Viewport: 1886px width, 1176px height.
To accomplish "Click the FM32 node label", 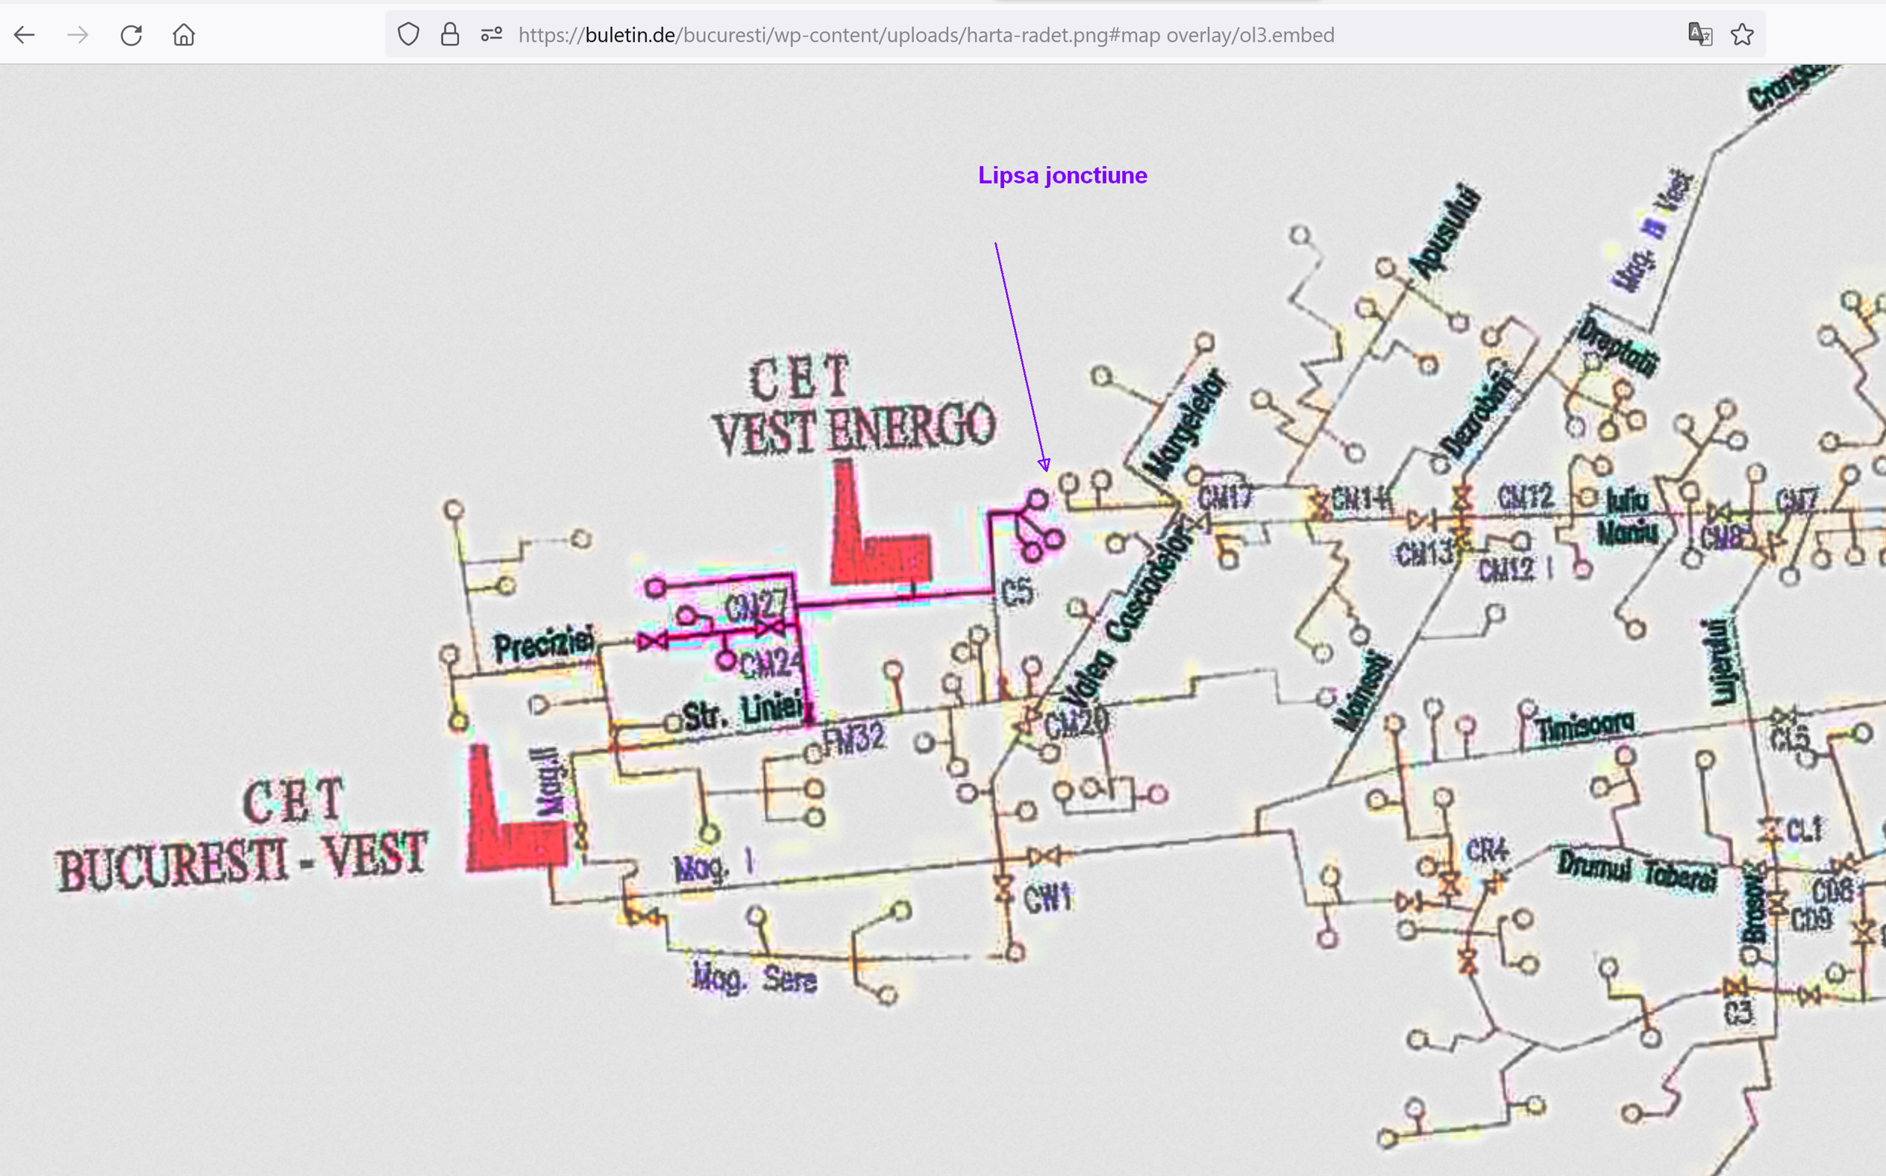I will (854, 738).
